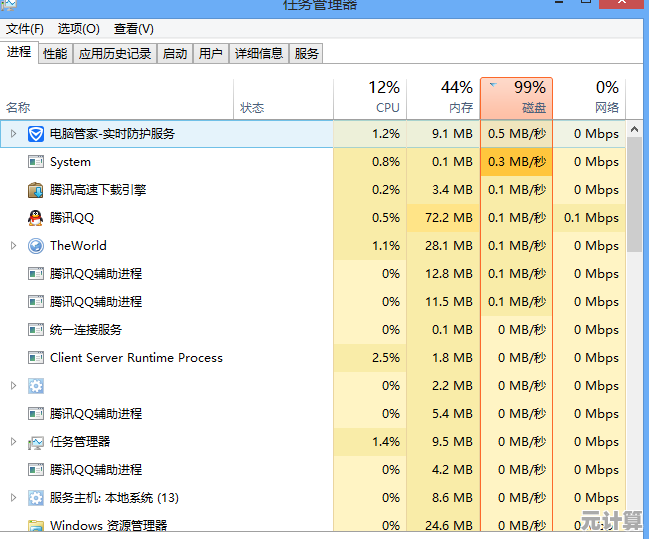The width and height of the screenshot is (649, 539).
Task: Click the vertical scrollbar thumb
Action: [x=635, y=195]
